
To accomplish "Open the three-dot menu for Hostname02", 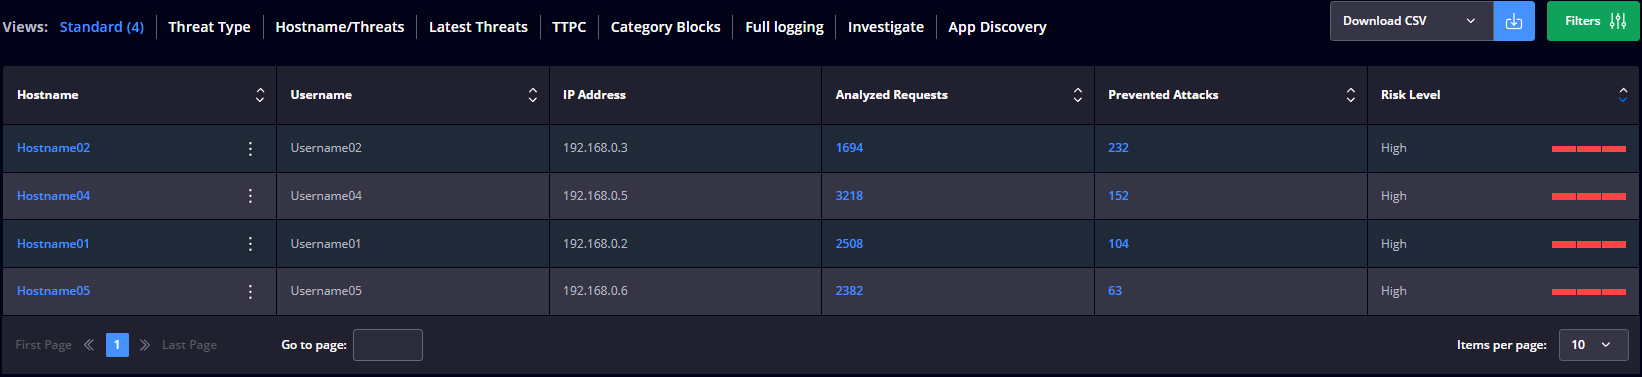I will [250, 148].
